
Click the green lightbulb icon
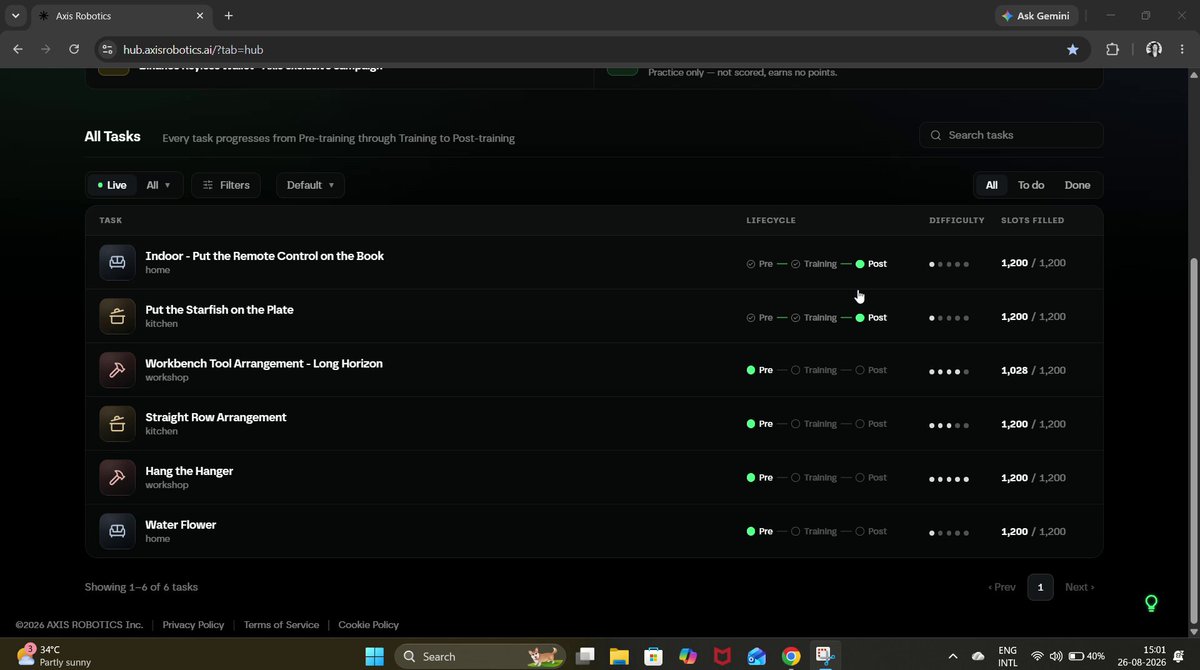pyautogui.click(x=1151, y=603)
